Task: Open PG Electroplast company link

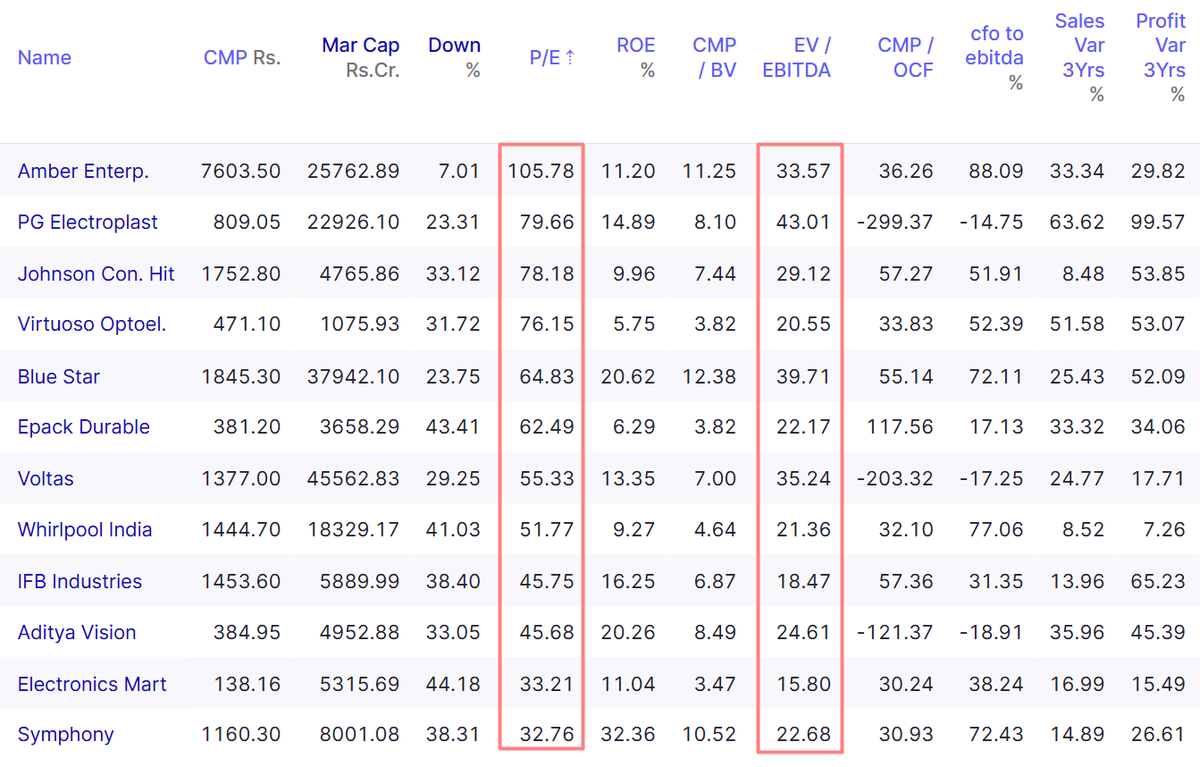Action: click(88, 222)
